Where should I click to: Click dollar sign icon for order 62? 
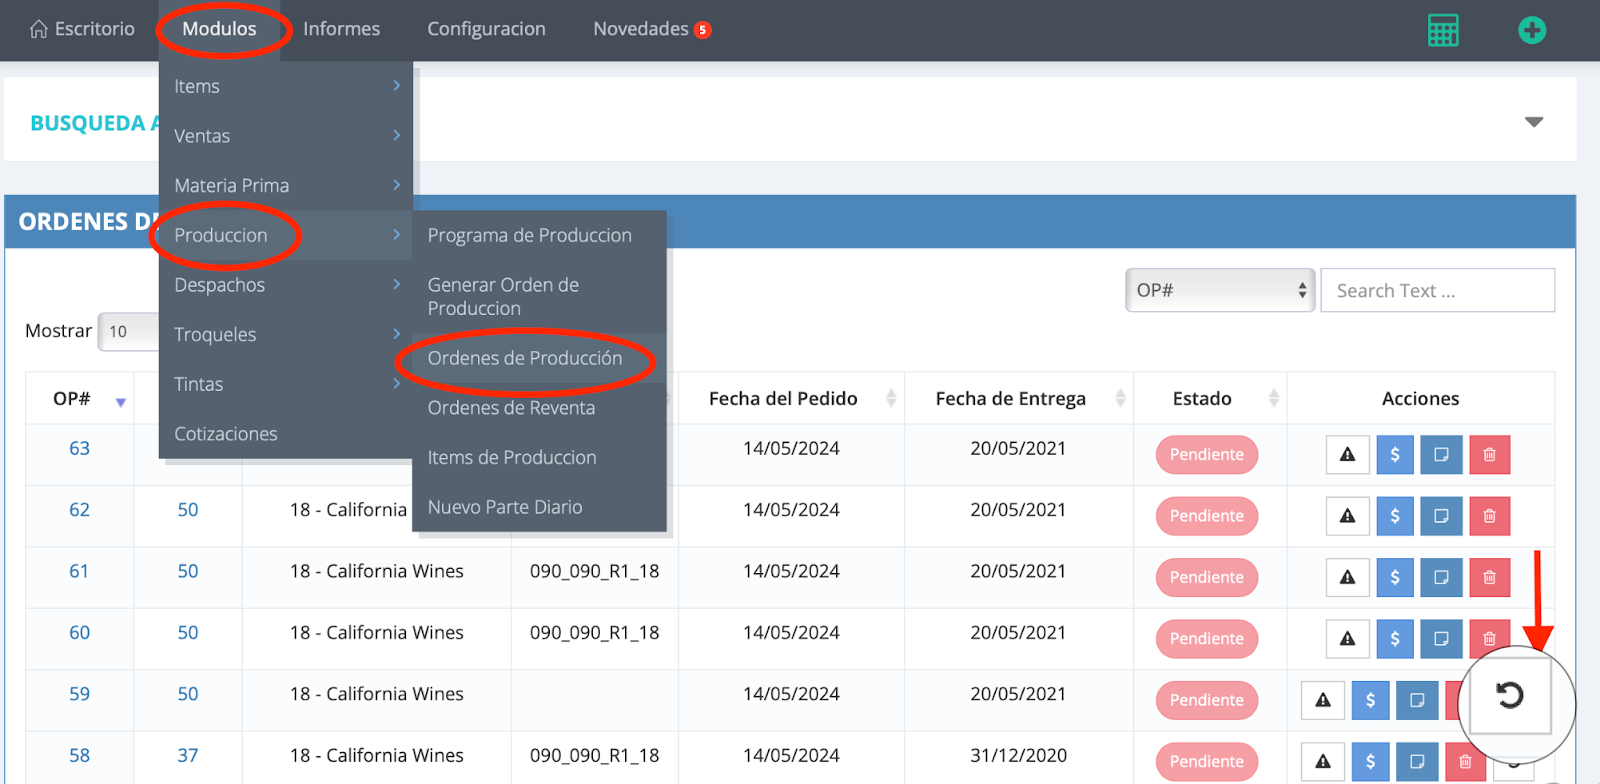[x=1394, y=516]
